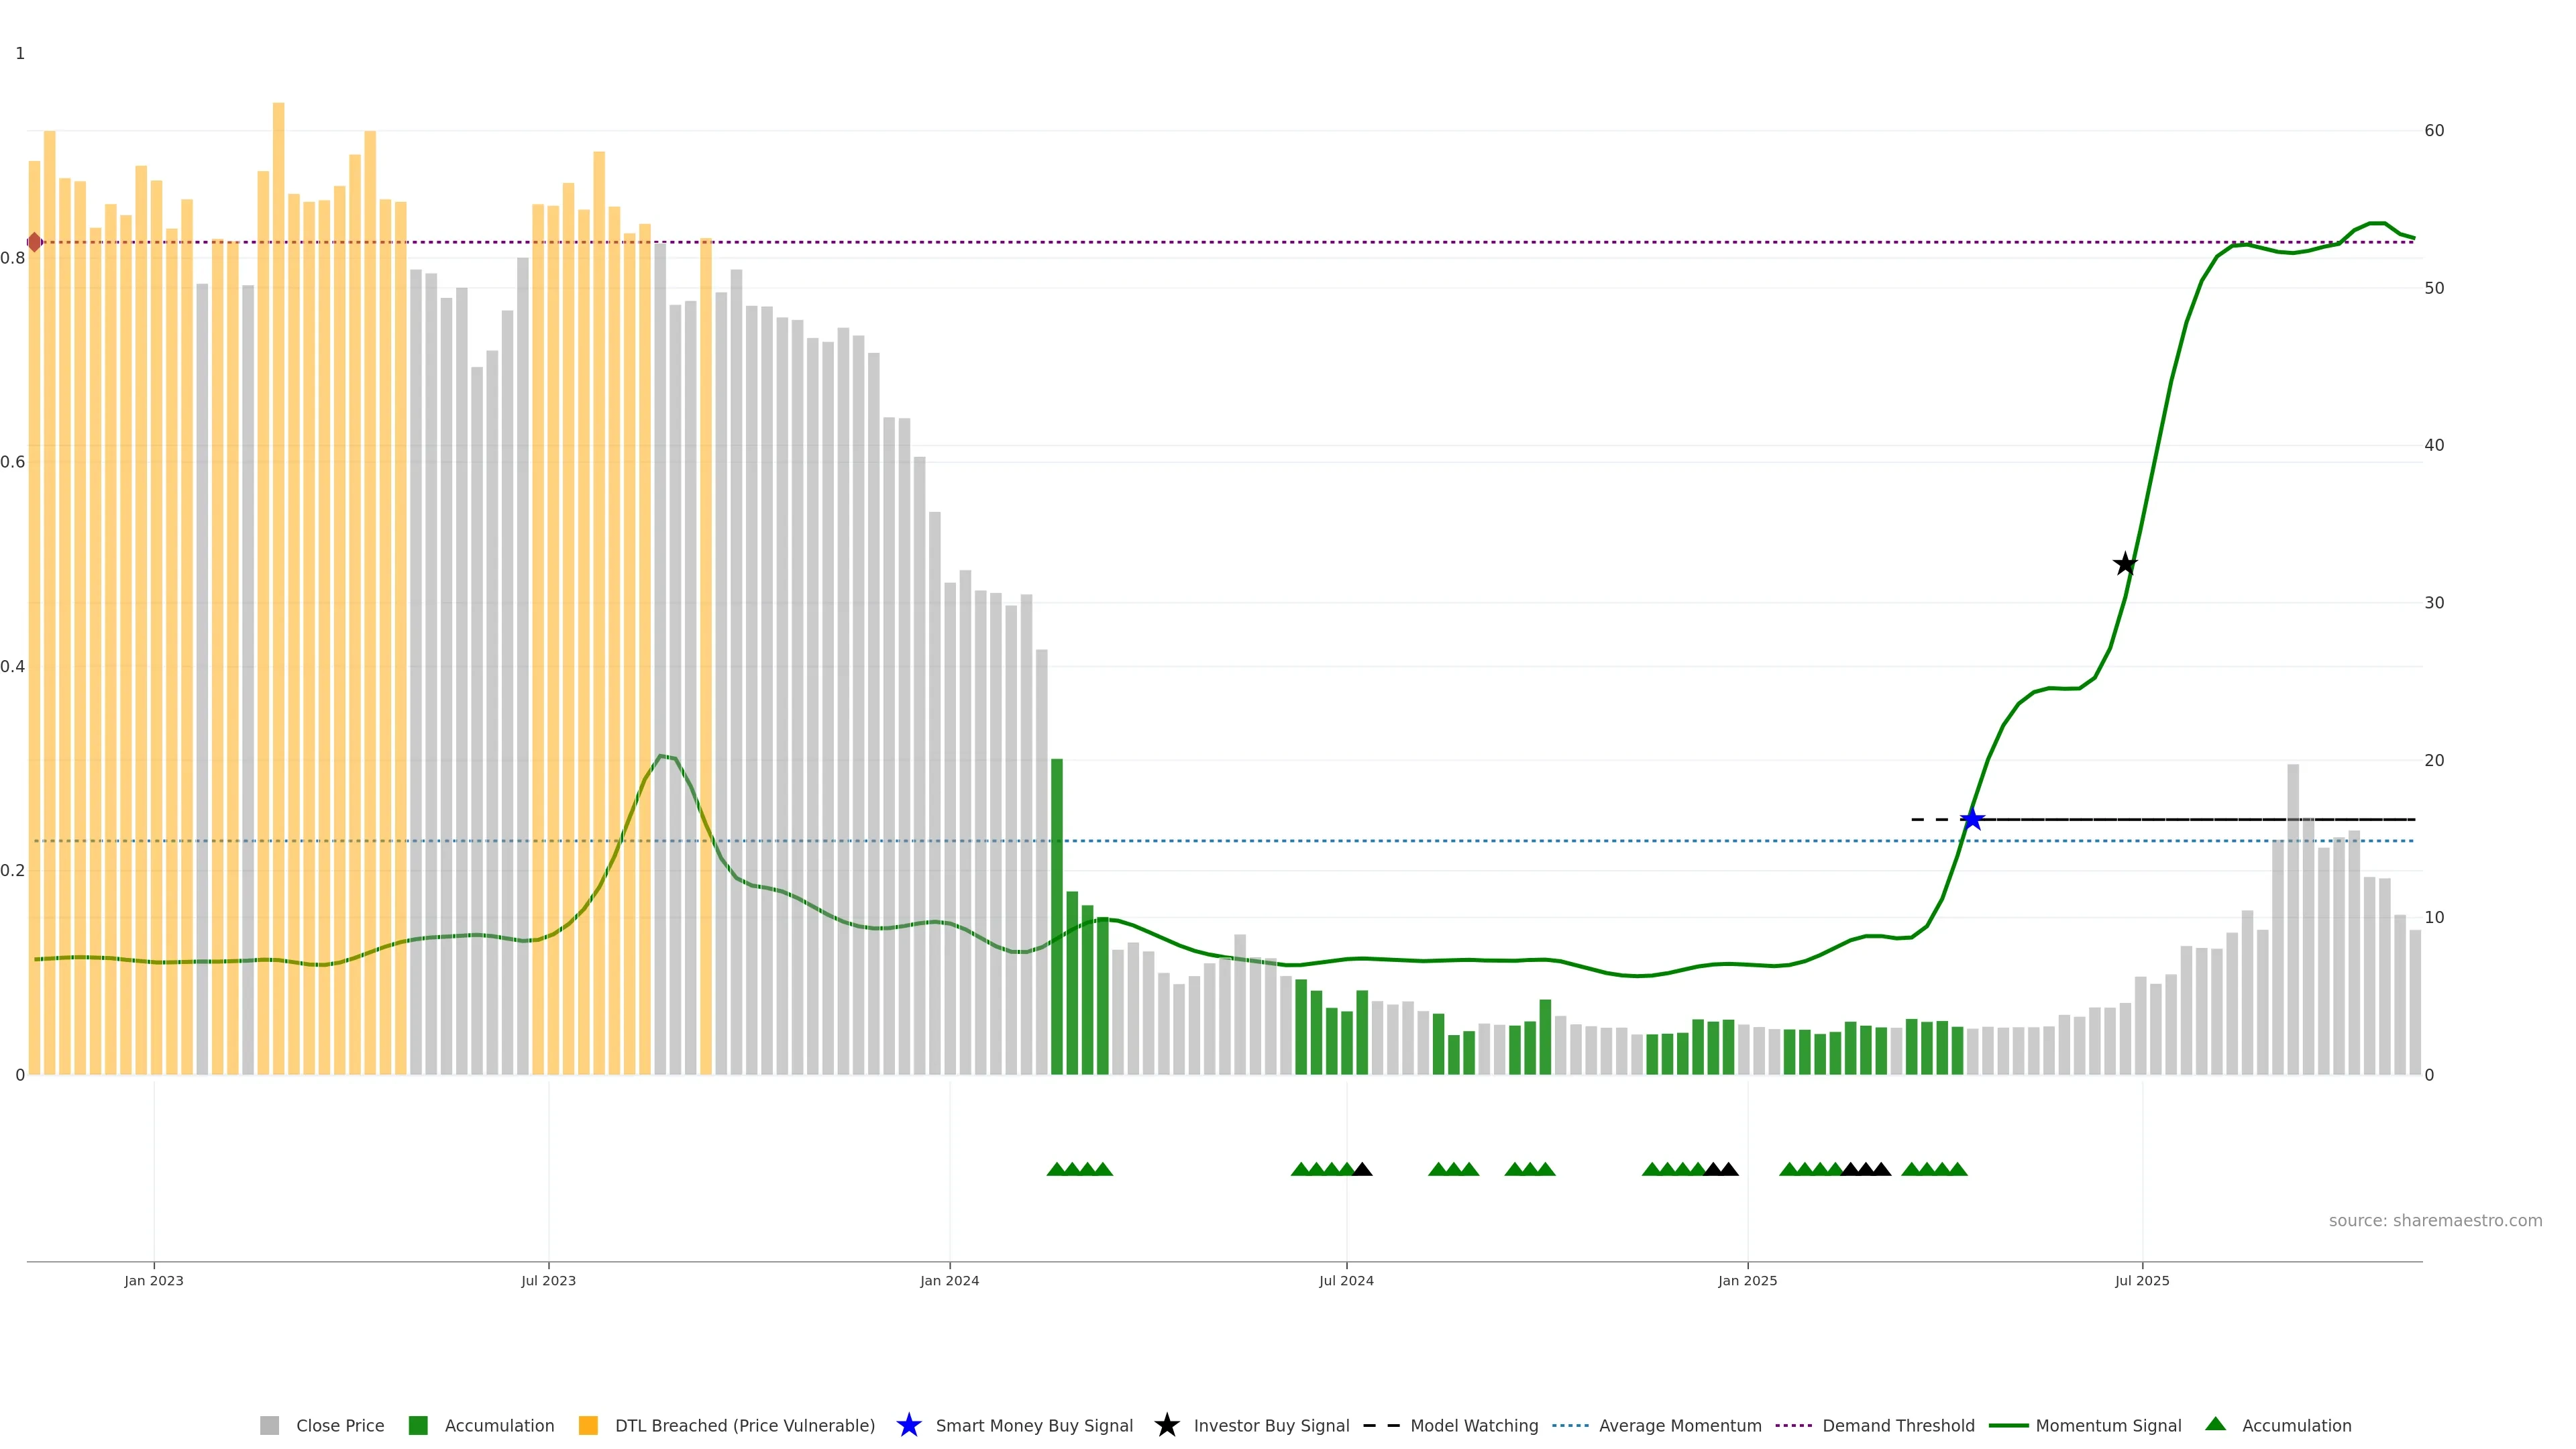Viewport: 2576px width, 1449px height.
Task: Click the green Accumulation legend square
Action: pyautogui.click(x=418, y=1425)
